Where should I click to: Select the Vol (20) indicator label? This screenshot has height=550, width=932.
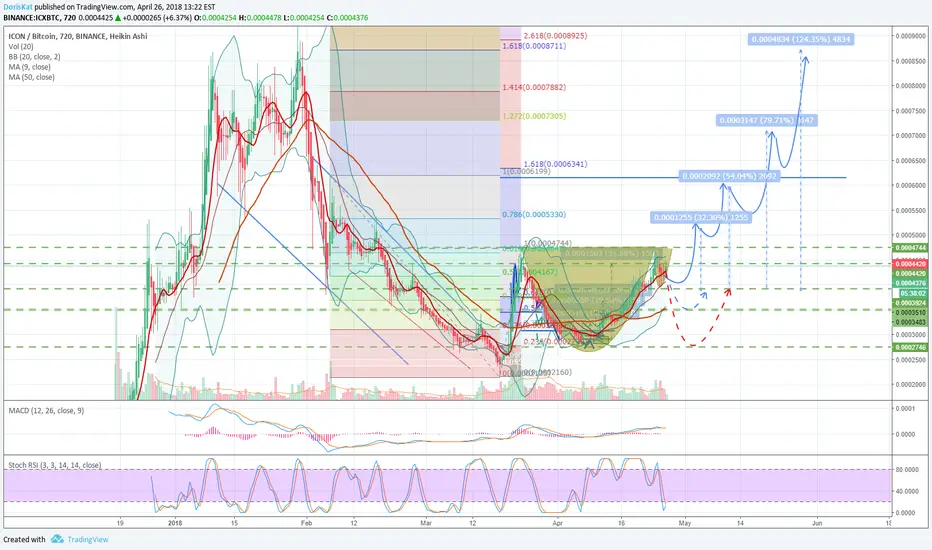[x=21, y=46]
